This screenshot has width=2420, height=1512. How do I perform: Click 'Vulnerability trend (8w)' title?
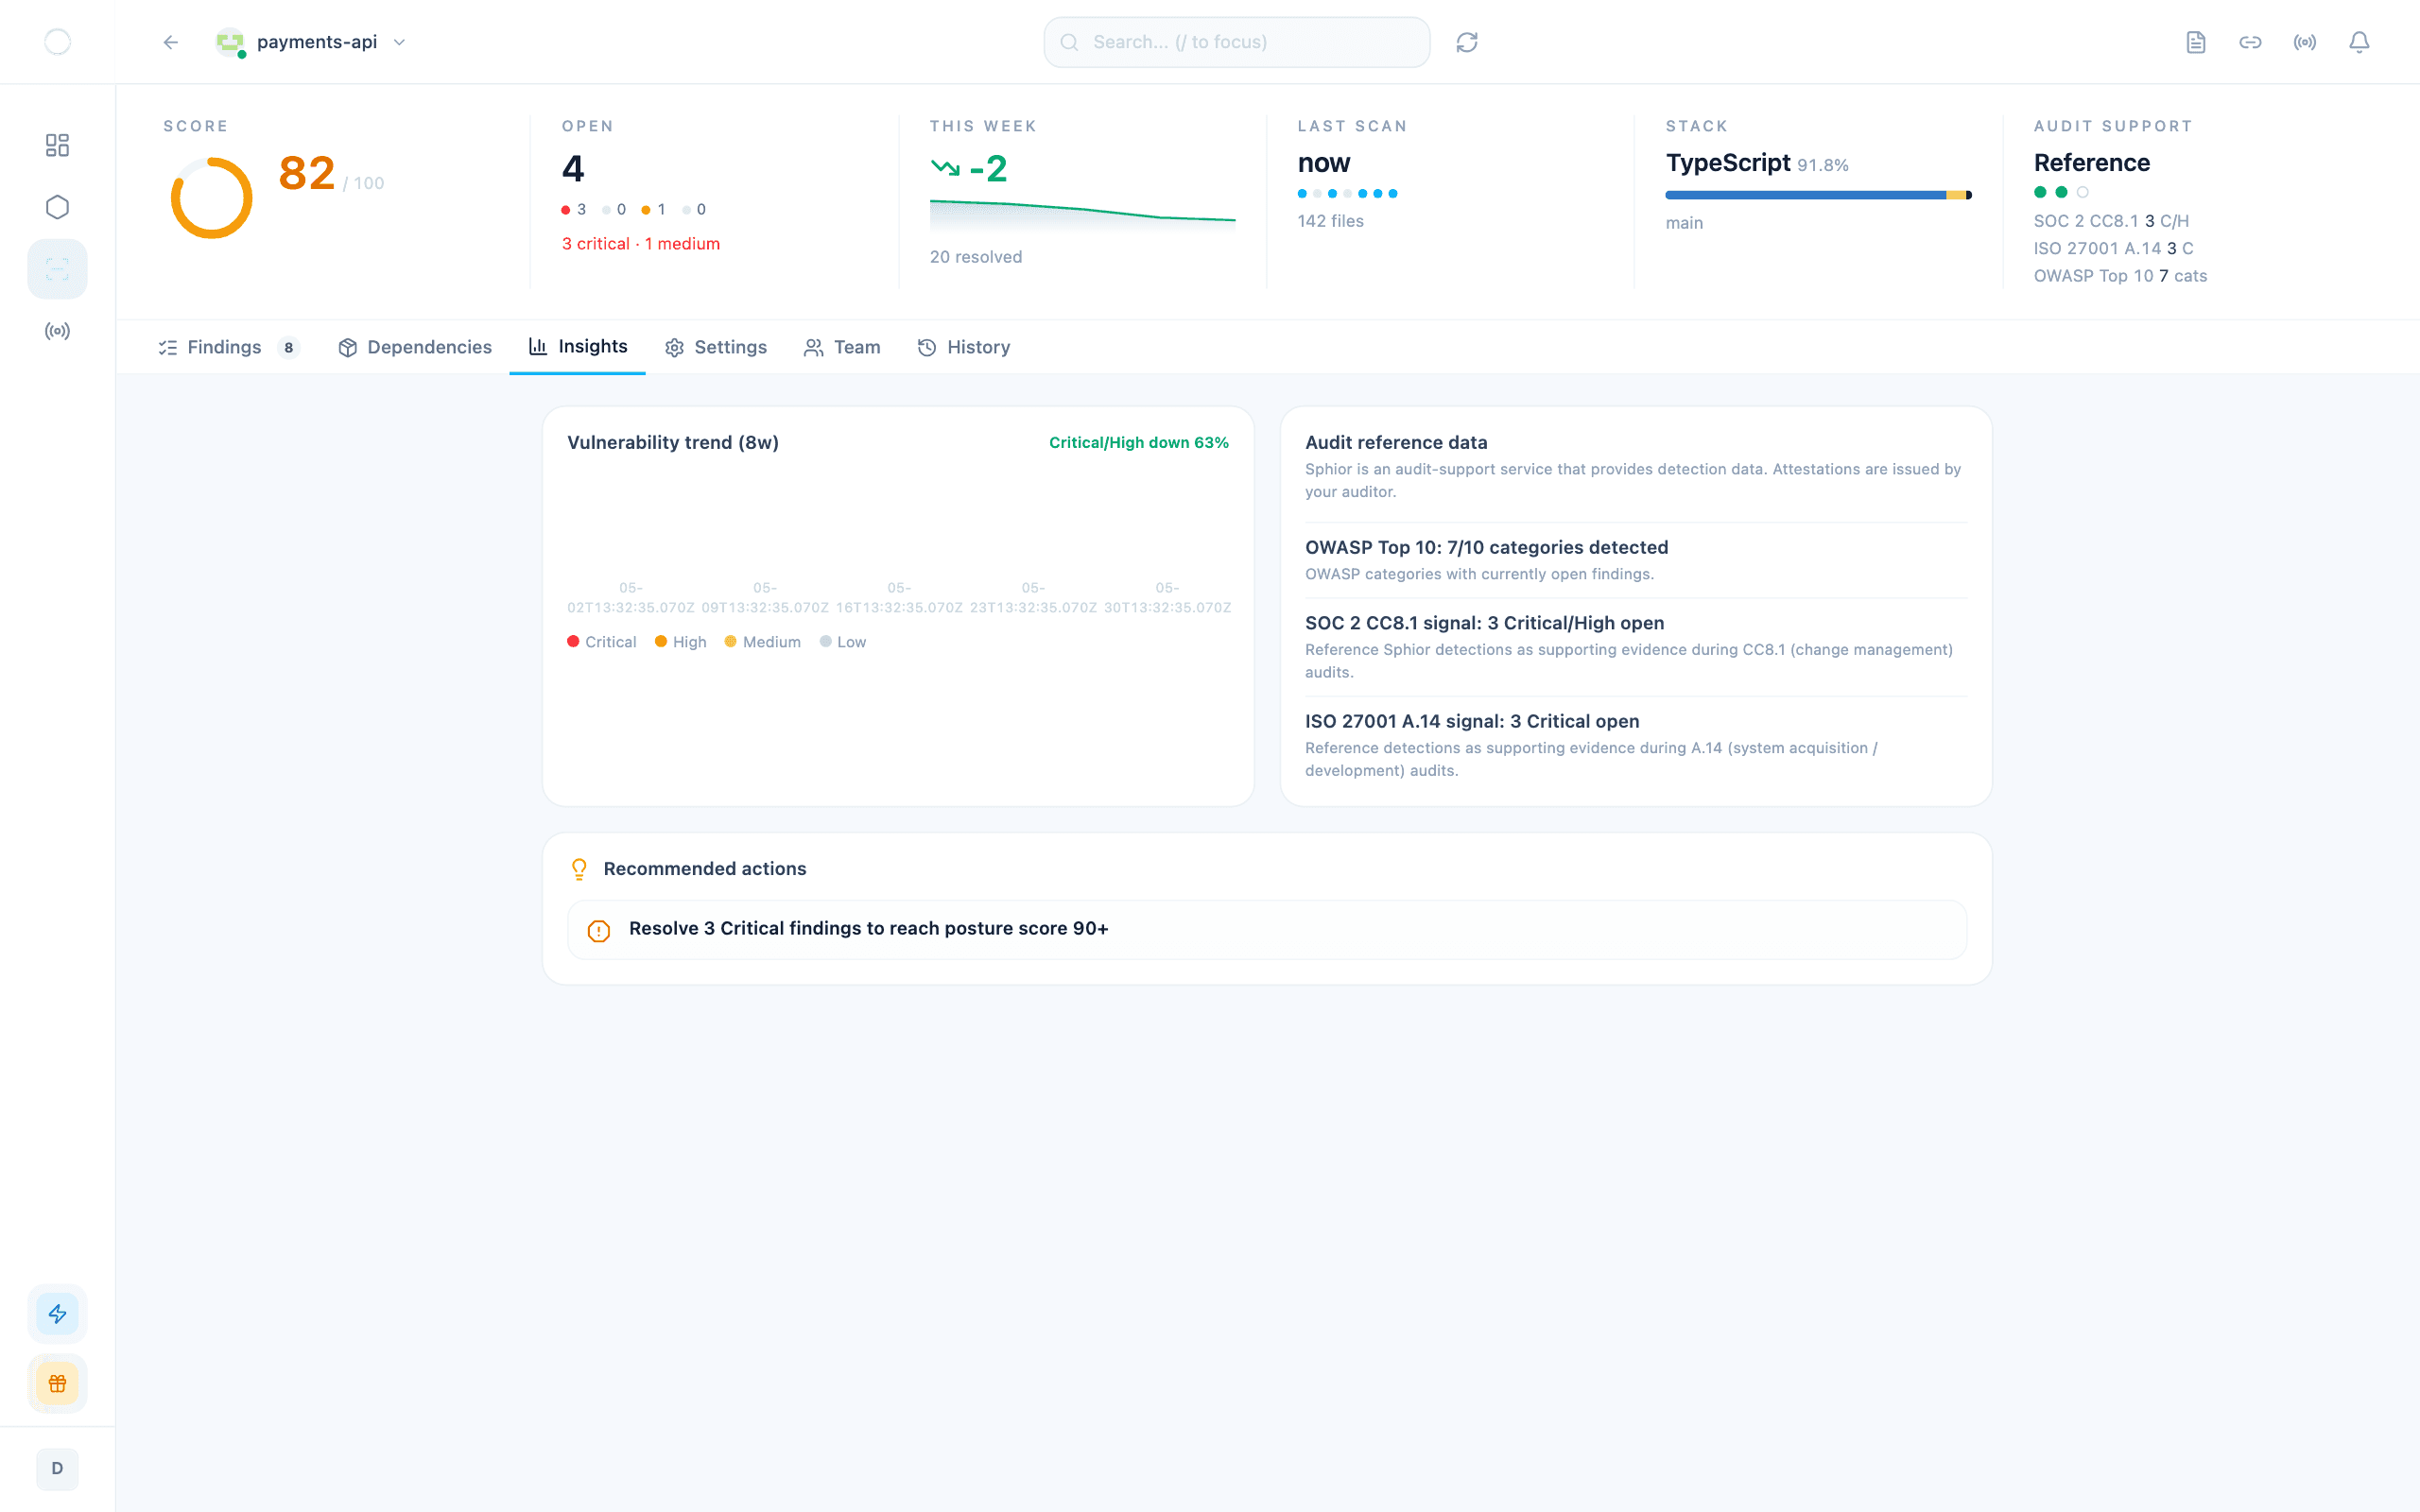[x=673, y=443]
